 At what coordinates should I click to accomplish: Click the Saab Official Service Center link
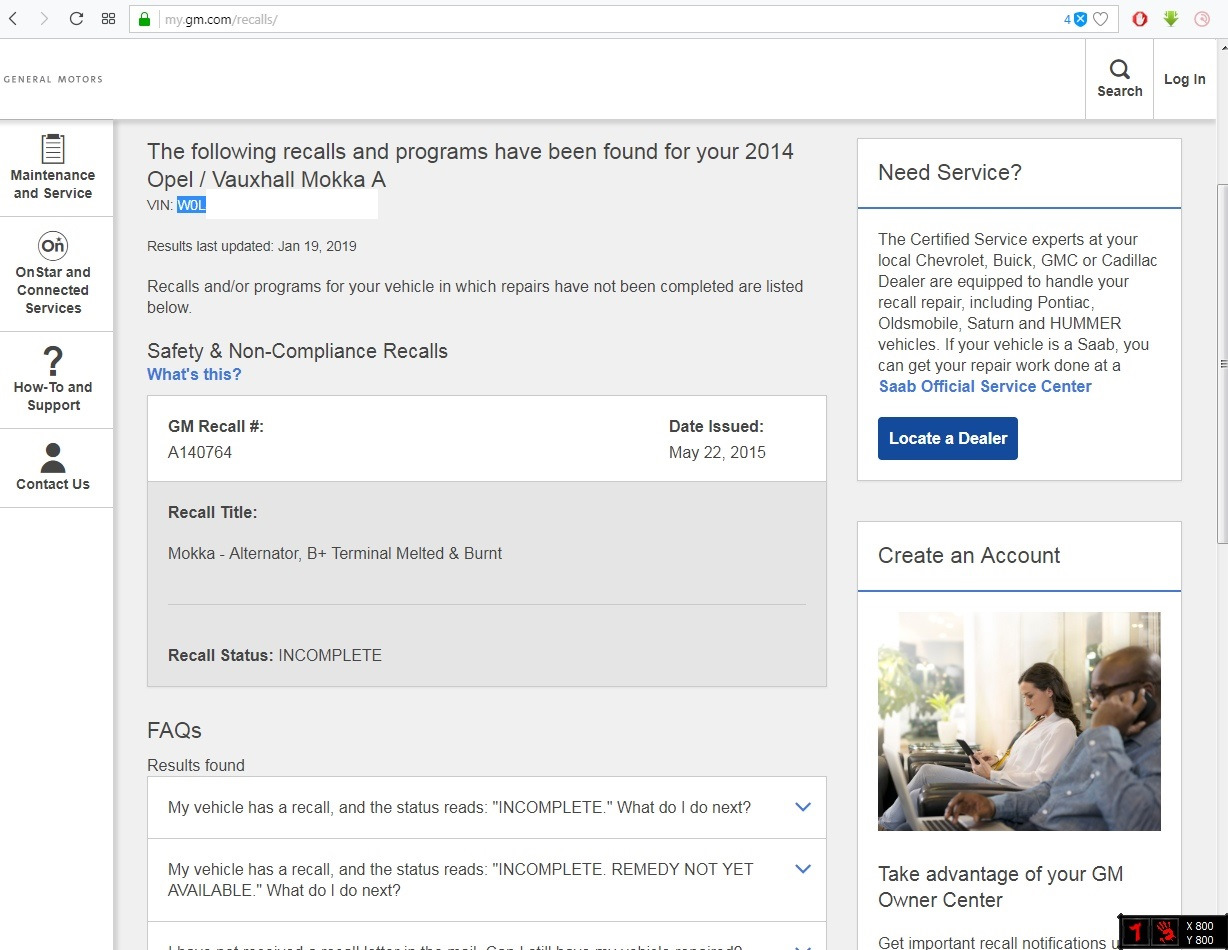(985, 386)
